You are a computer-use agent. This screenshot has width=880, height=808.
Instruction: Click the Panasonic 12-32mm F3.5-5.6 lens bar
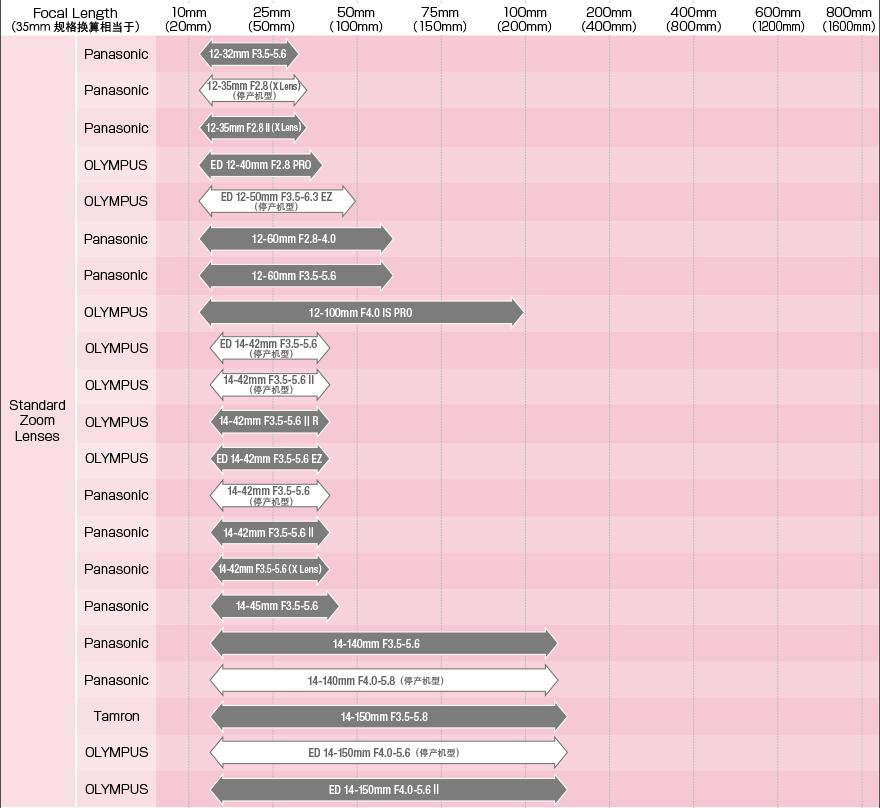pos(249,54)
